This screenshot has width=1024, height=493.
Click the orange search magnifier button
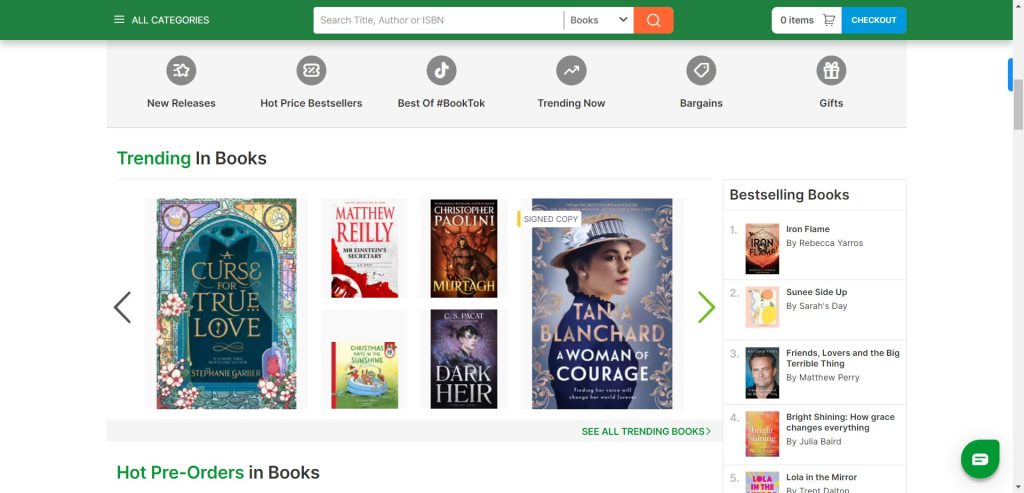653,20
